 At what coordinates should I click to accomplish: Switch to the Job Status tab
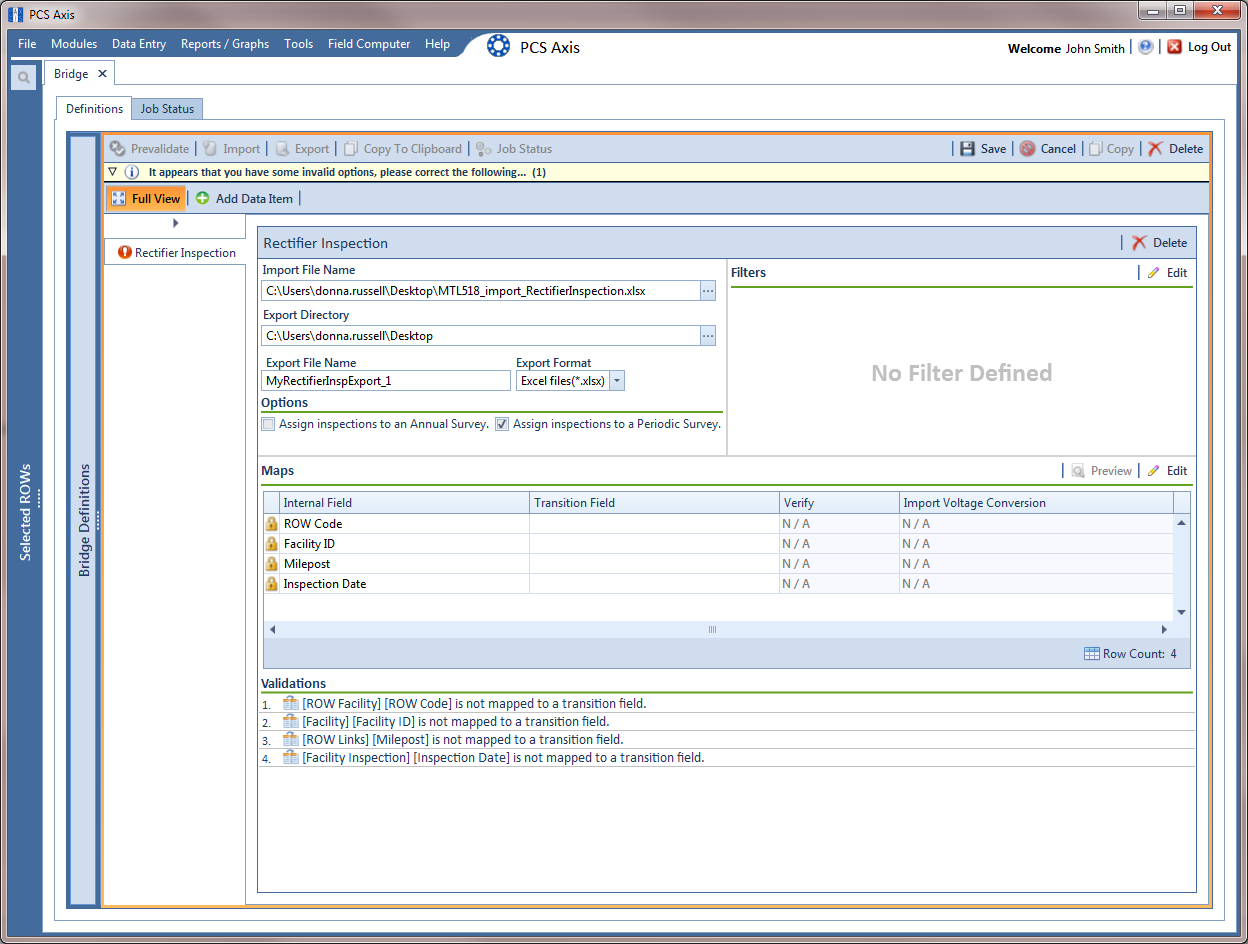pos(167,109)
